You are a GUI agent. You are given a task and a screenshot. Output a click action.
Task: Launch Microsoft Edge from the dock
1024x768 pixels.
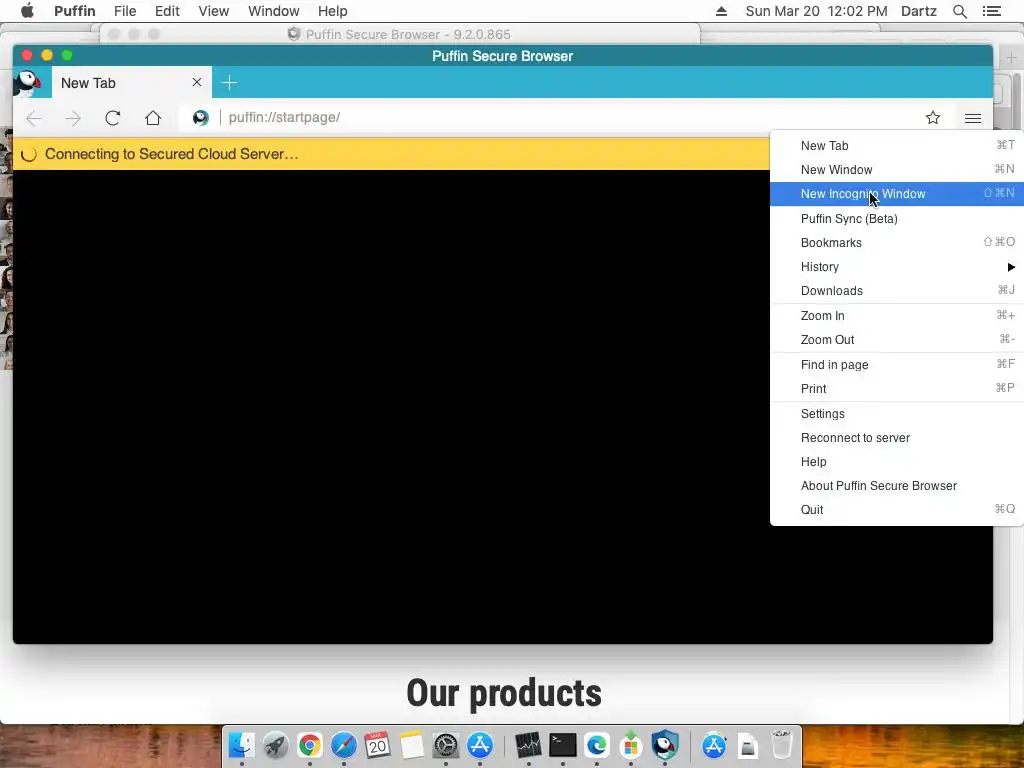click(596, 745)
